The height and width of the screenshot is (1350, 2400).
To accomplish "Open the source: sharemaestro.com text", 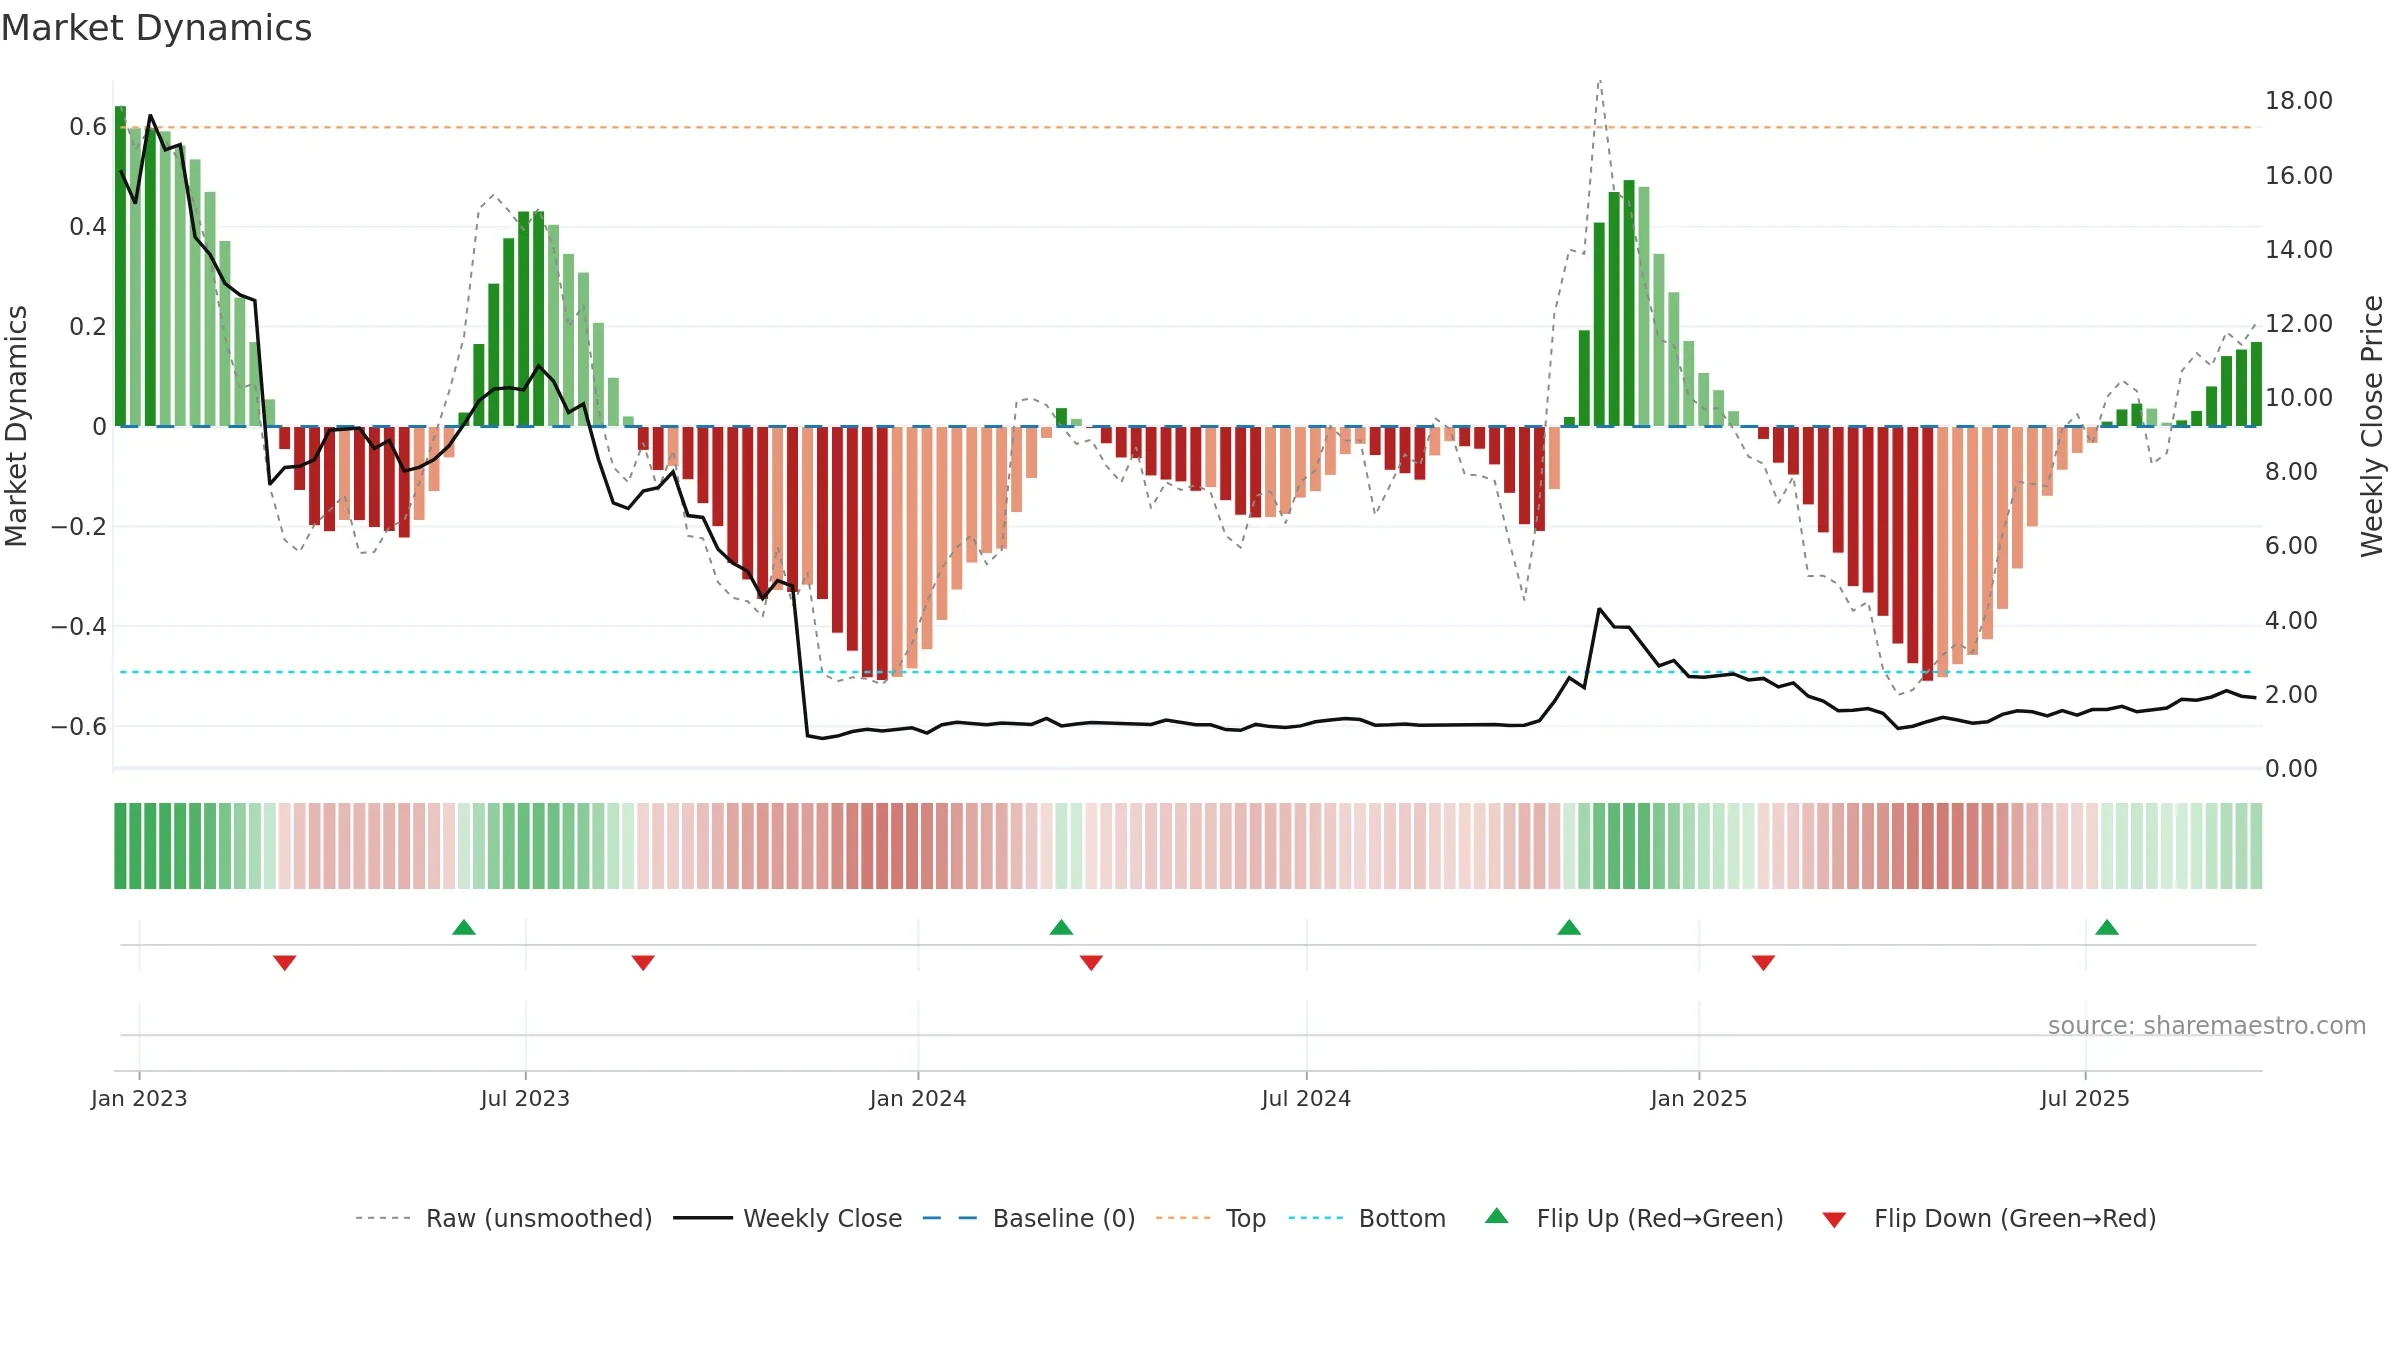I will point(2207,1026).
